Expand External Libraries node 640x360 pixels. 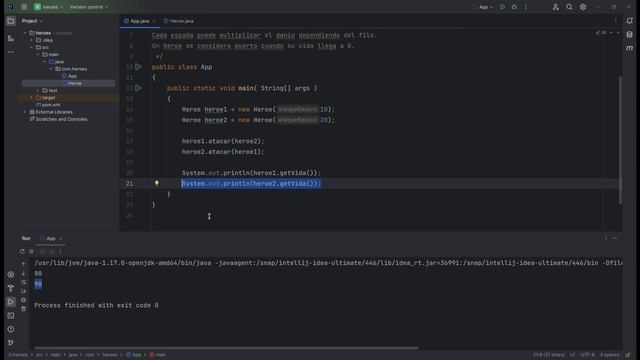[25, 112]
